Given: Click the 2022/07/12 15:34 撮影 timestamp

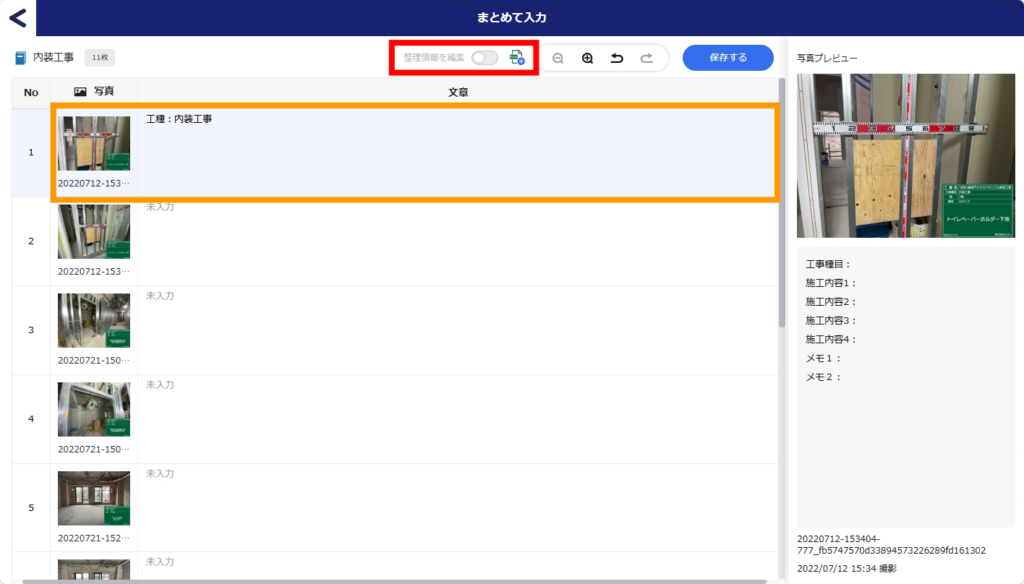Looking at the screenshot, I should point(847,568).
